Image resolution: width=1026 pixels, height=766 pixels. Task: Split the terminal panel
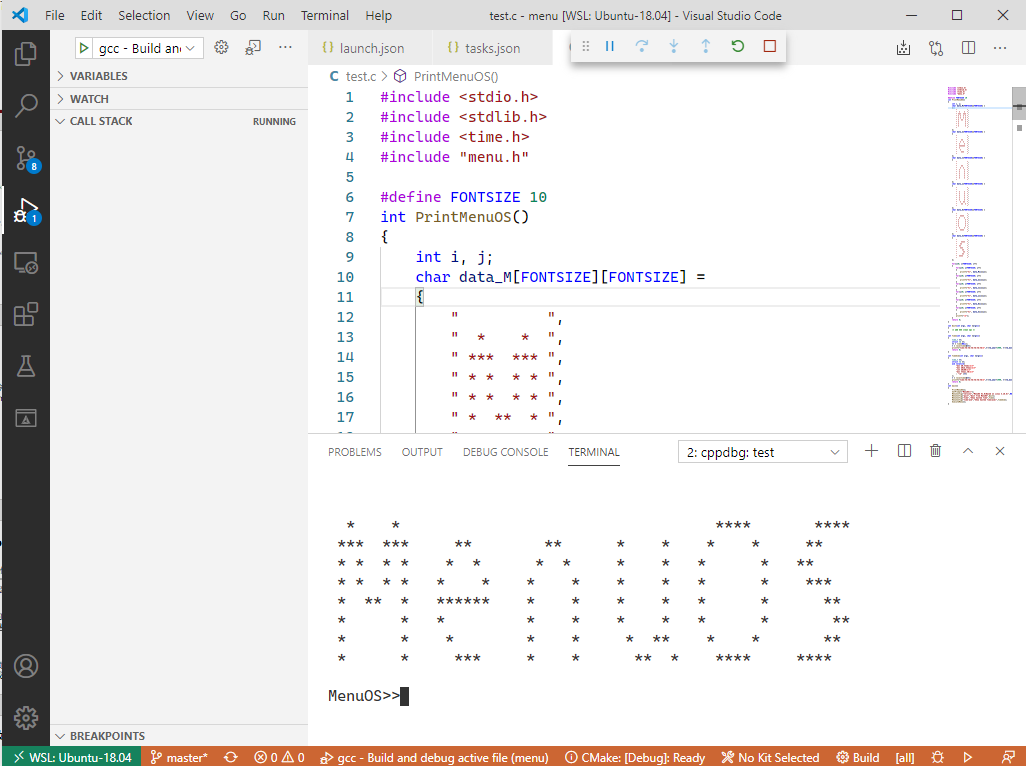click(x=904, y=451)
